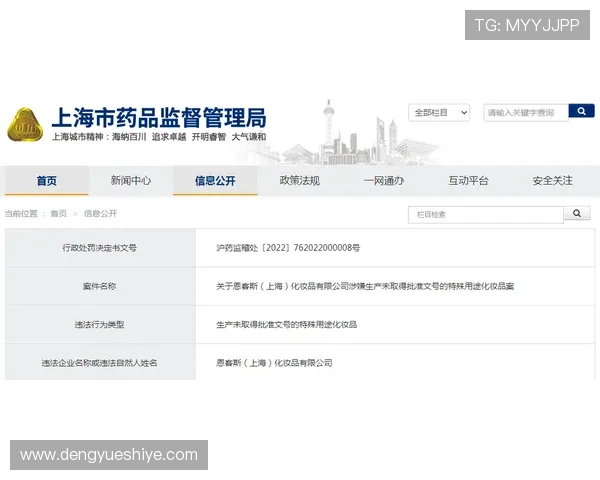Click the 栏目检索 search magnifier icon
600x480 pixels.
[x=577, y=213]
